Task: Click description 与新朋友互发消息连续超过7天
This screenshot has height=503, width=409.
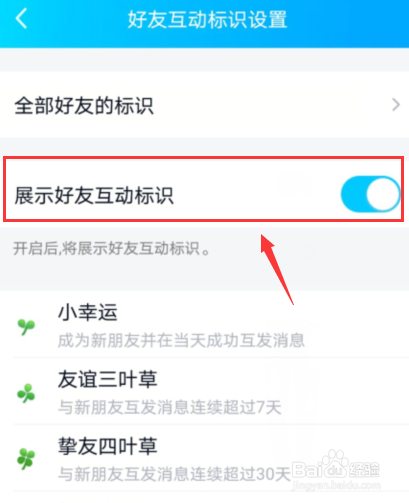Action: point(170,407)
